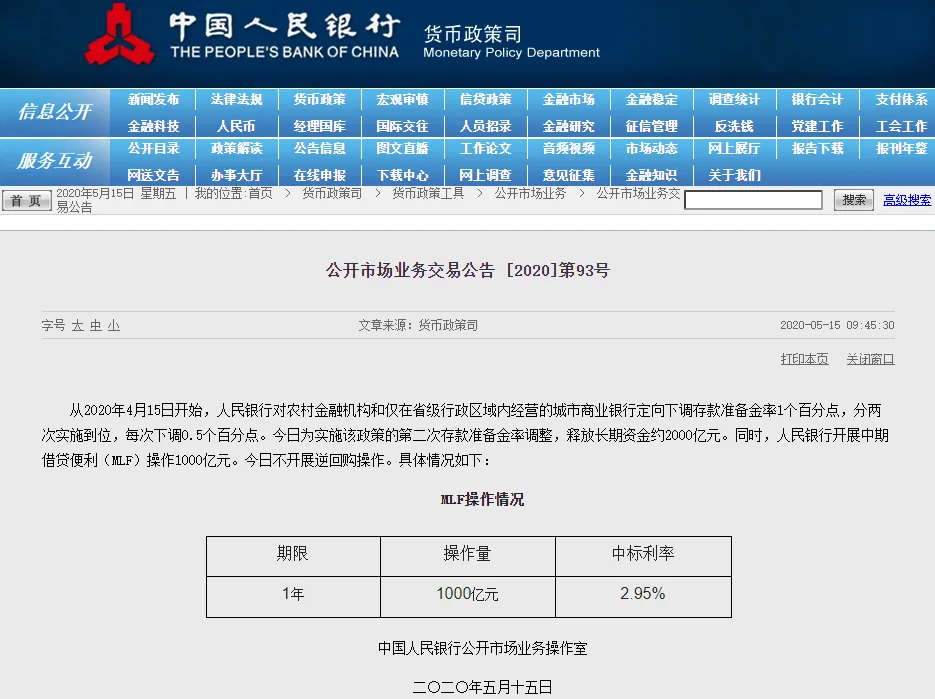Screen dimensions: 935x699
Task: Click the 1000亿元 amount table cell
Action: pos(468,596)
